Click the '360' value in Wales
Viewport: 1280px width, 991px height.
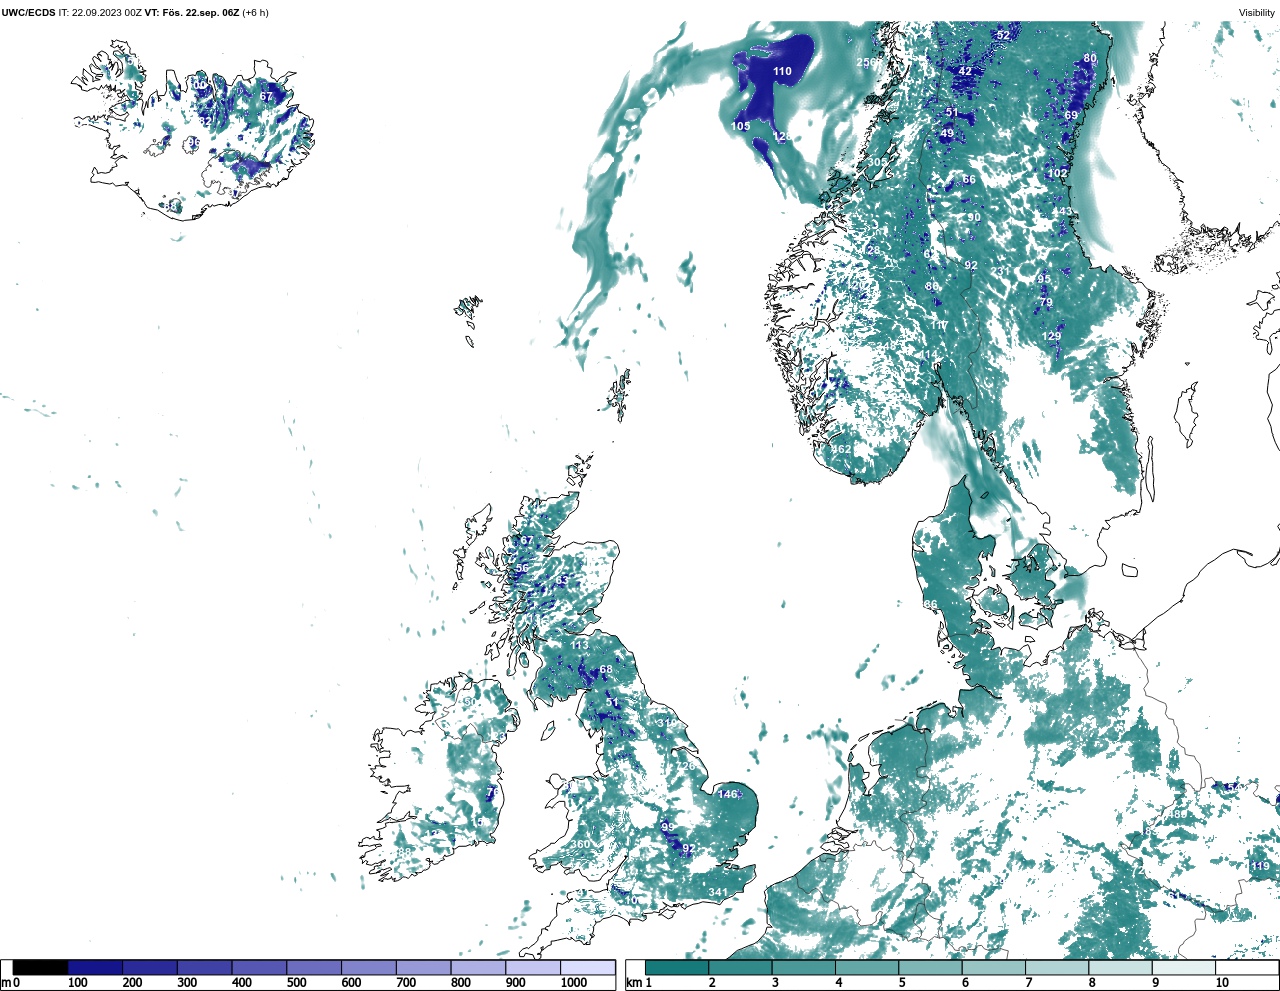point(580,845)
